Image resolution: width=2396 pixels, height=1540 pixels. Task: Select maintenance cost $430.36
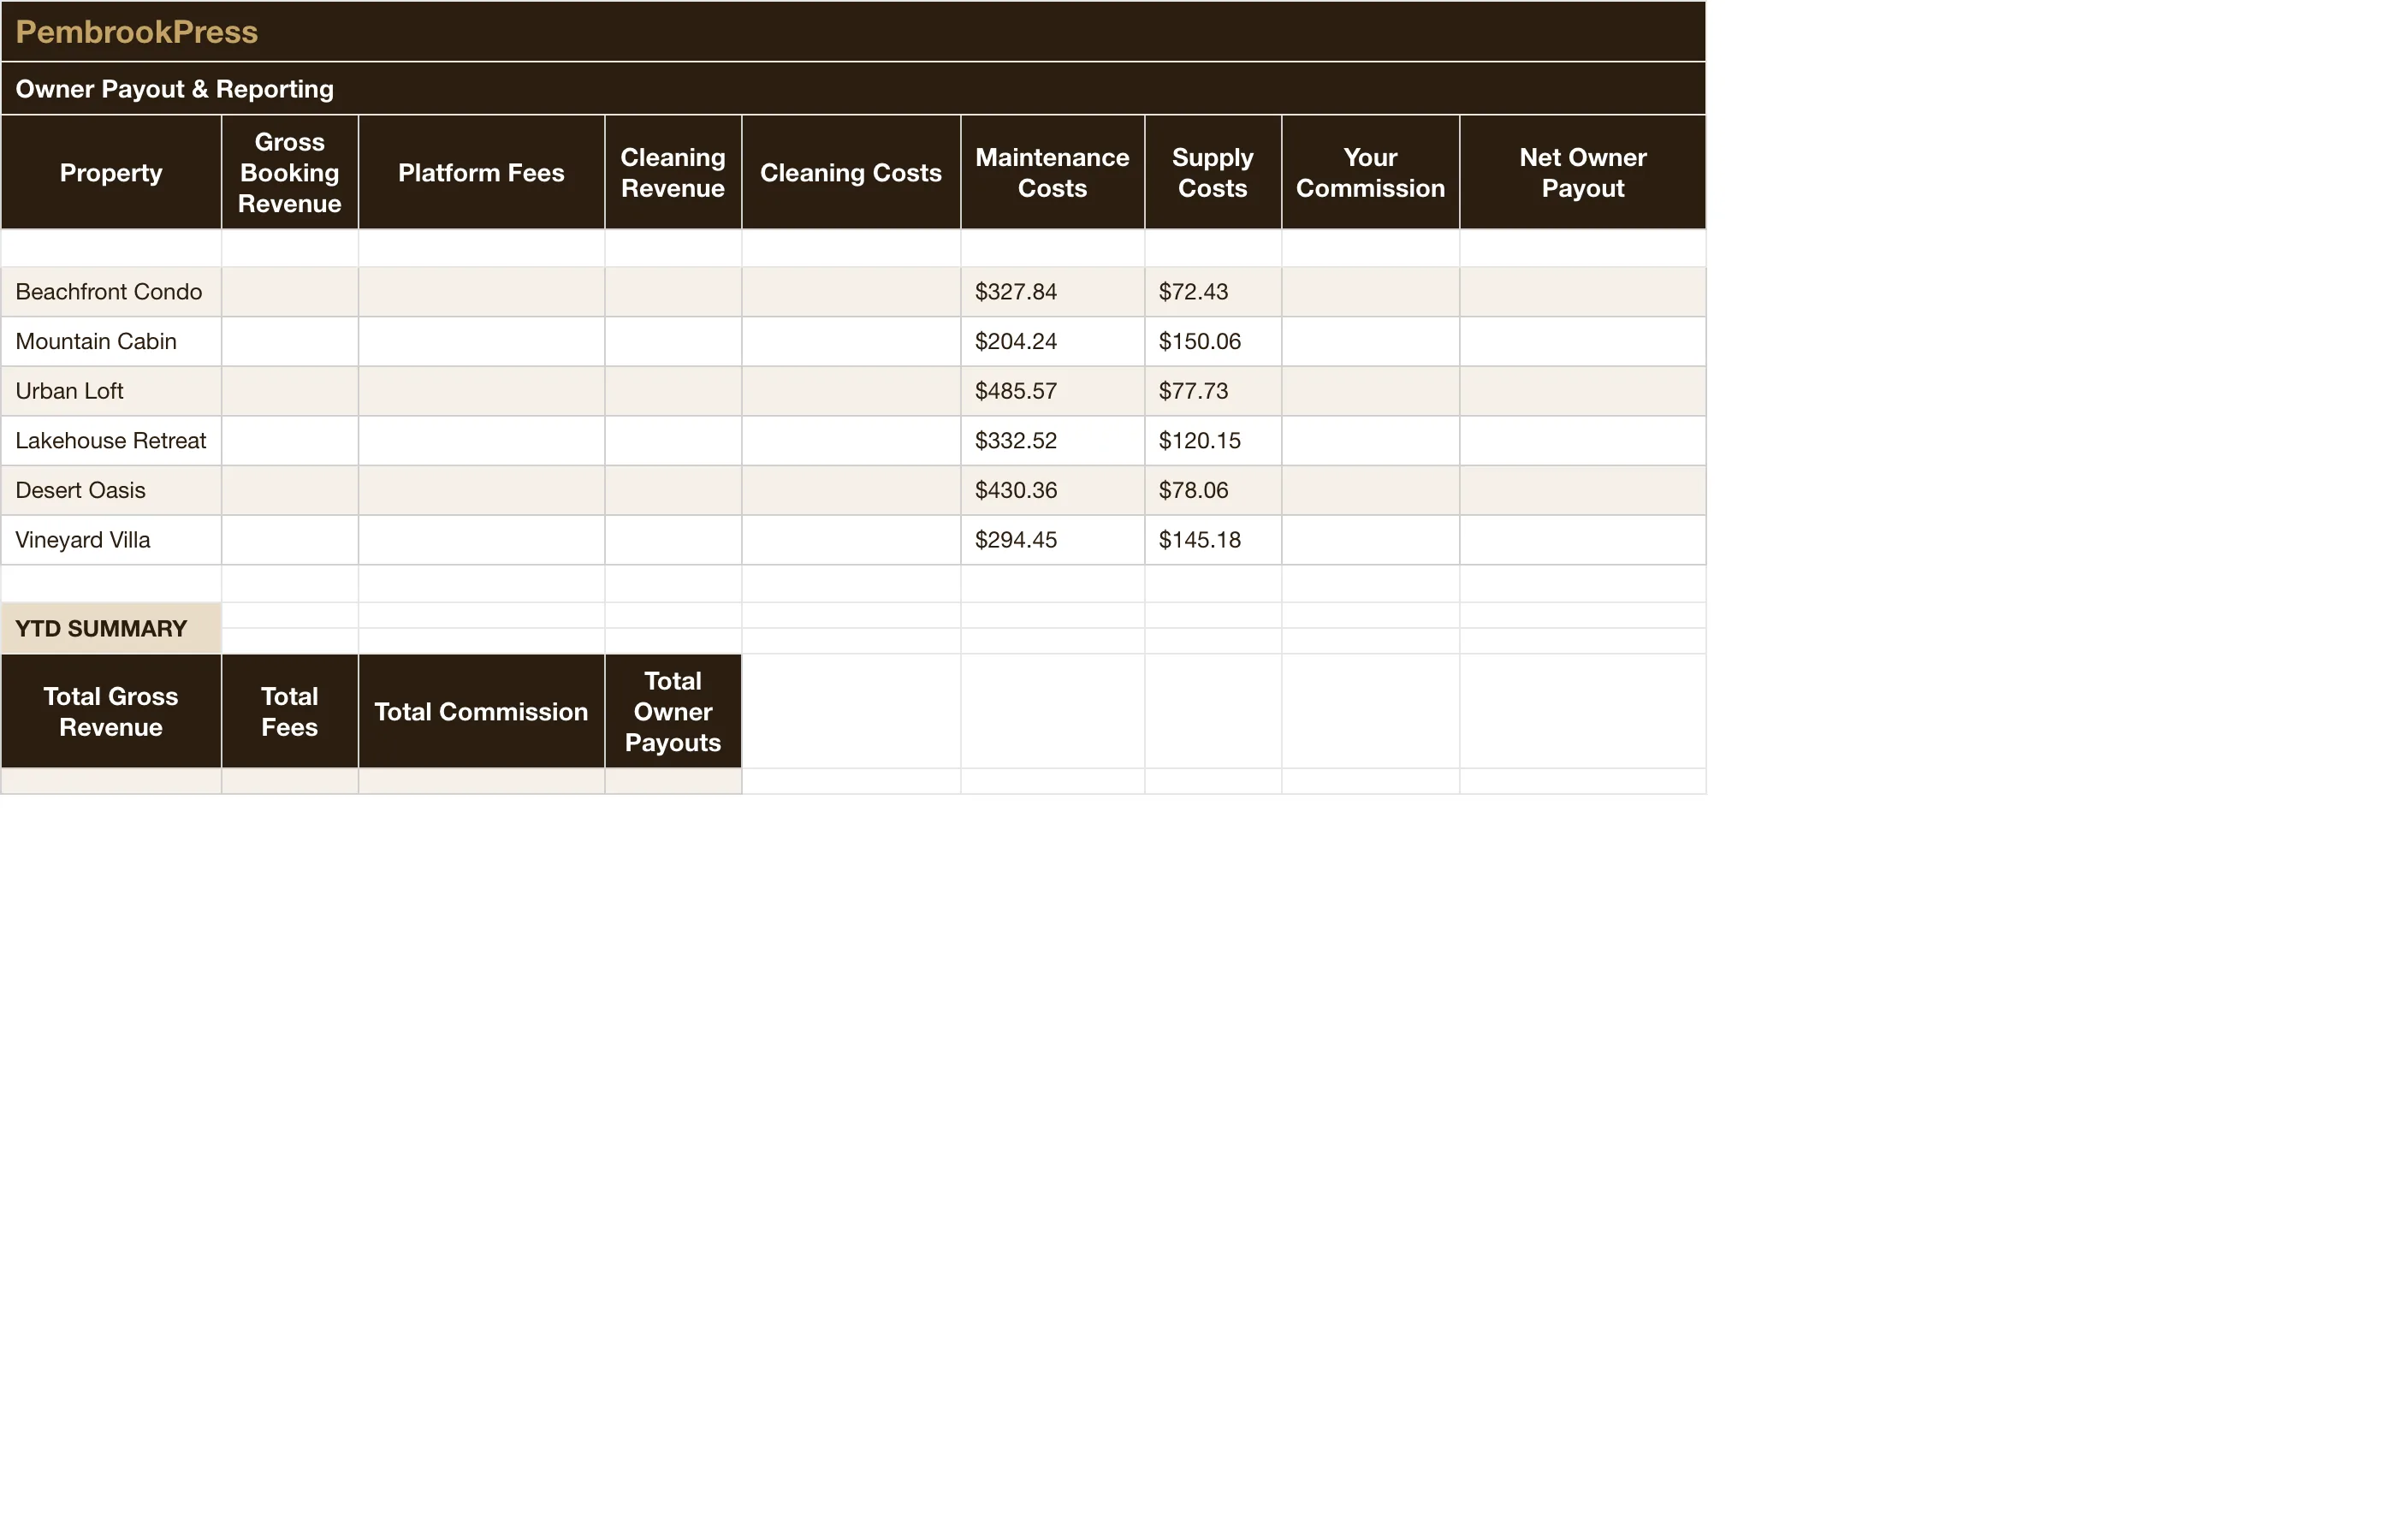1052,490
